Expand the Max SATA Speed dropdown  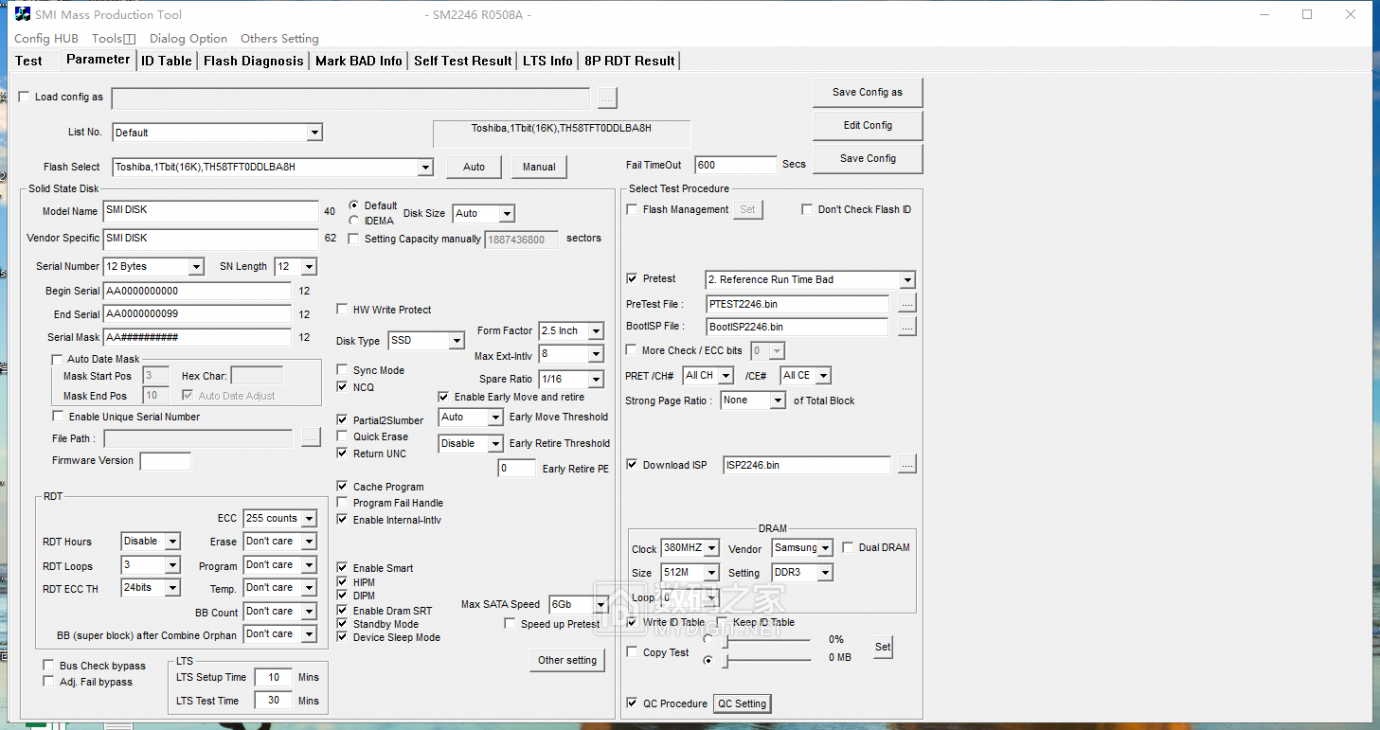tap(600, 605)
